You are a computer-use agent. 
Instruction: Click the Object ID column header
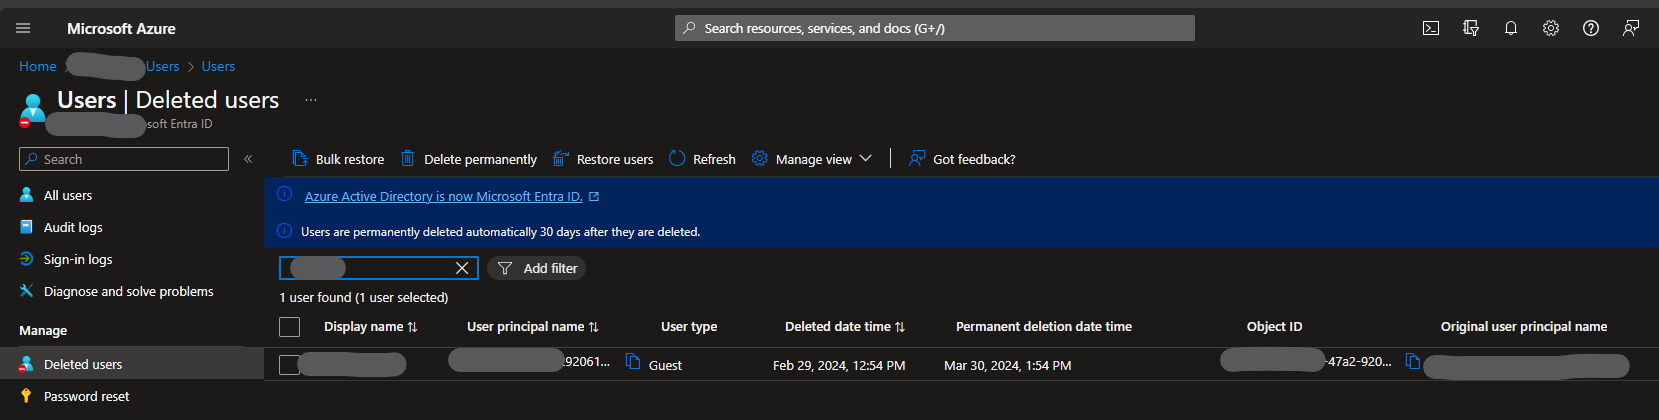point(1274,326)
